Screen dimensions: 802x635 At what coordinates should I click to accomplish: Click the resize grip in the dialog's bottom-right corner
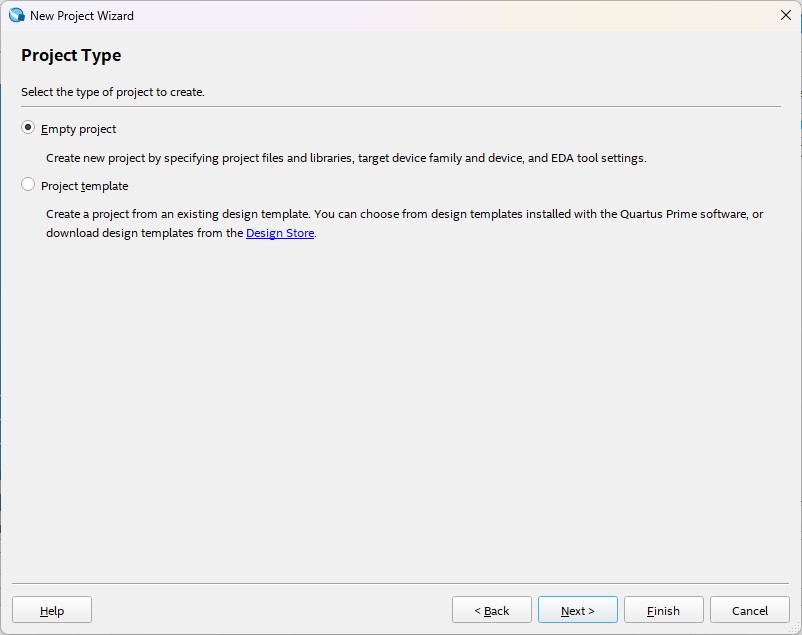coord(795,629)
